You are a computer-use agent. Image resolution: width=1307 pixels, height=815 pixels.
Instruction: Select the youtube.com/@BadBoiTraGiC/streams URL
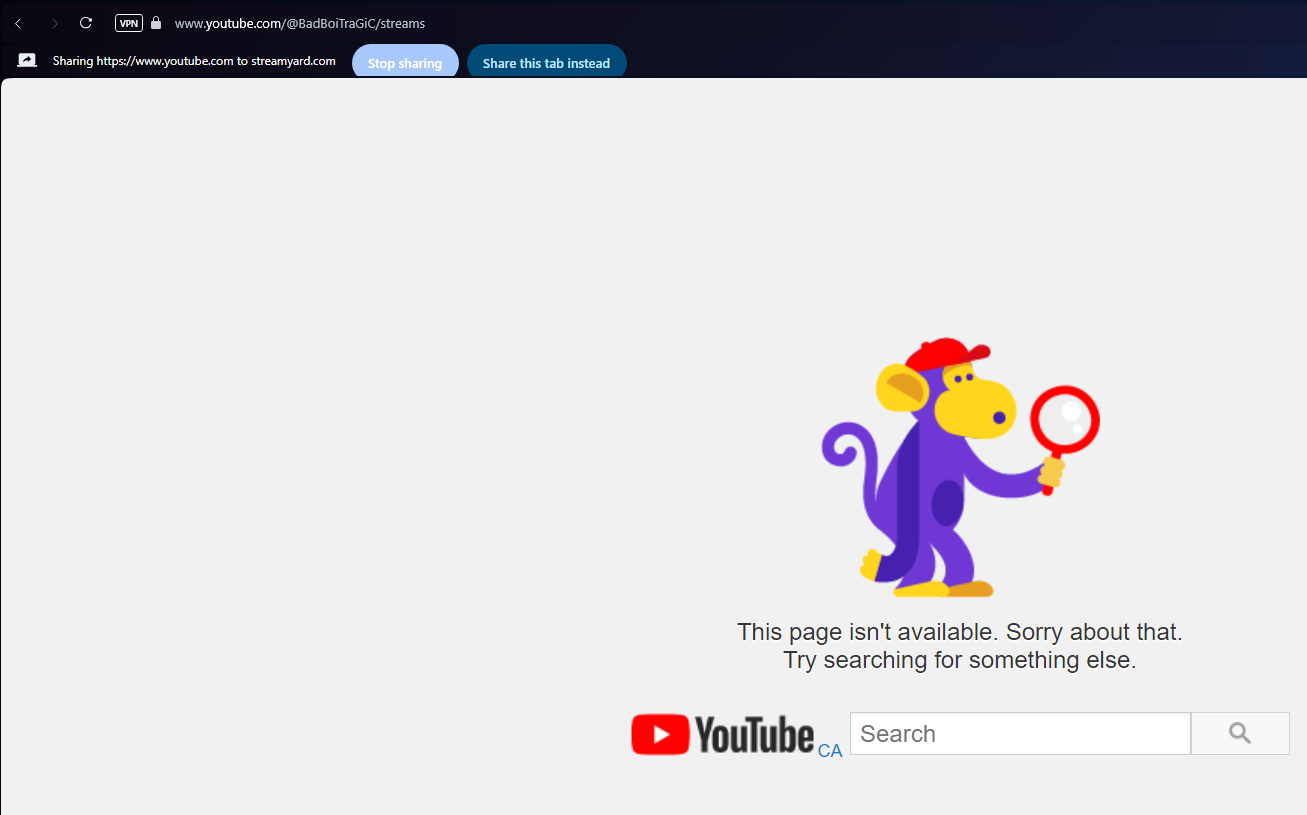tap(300, 23)
